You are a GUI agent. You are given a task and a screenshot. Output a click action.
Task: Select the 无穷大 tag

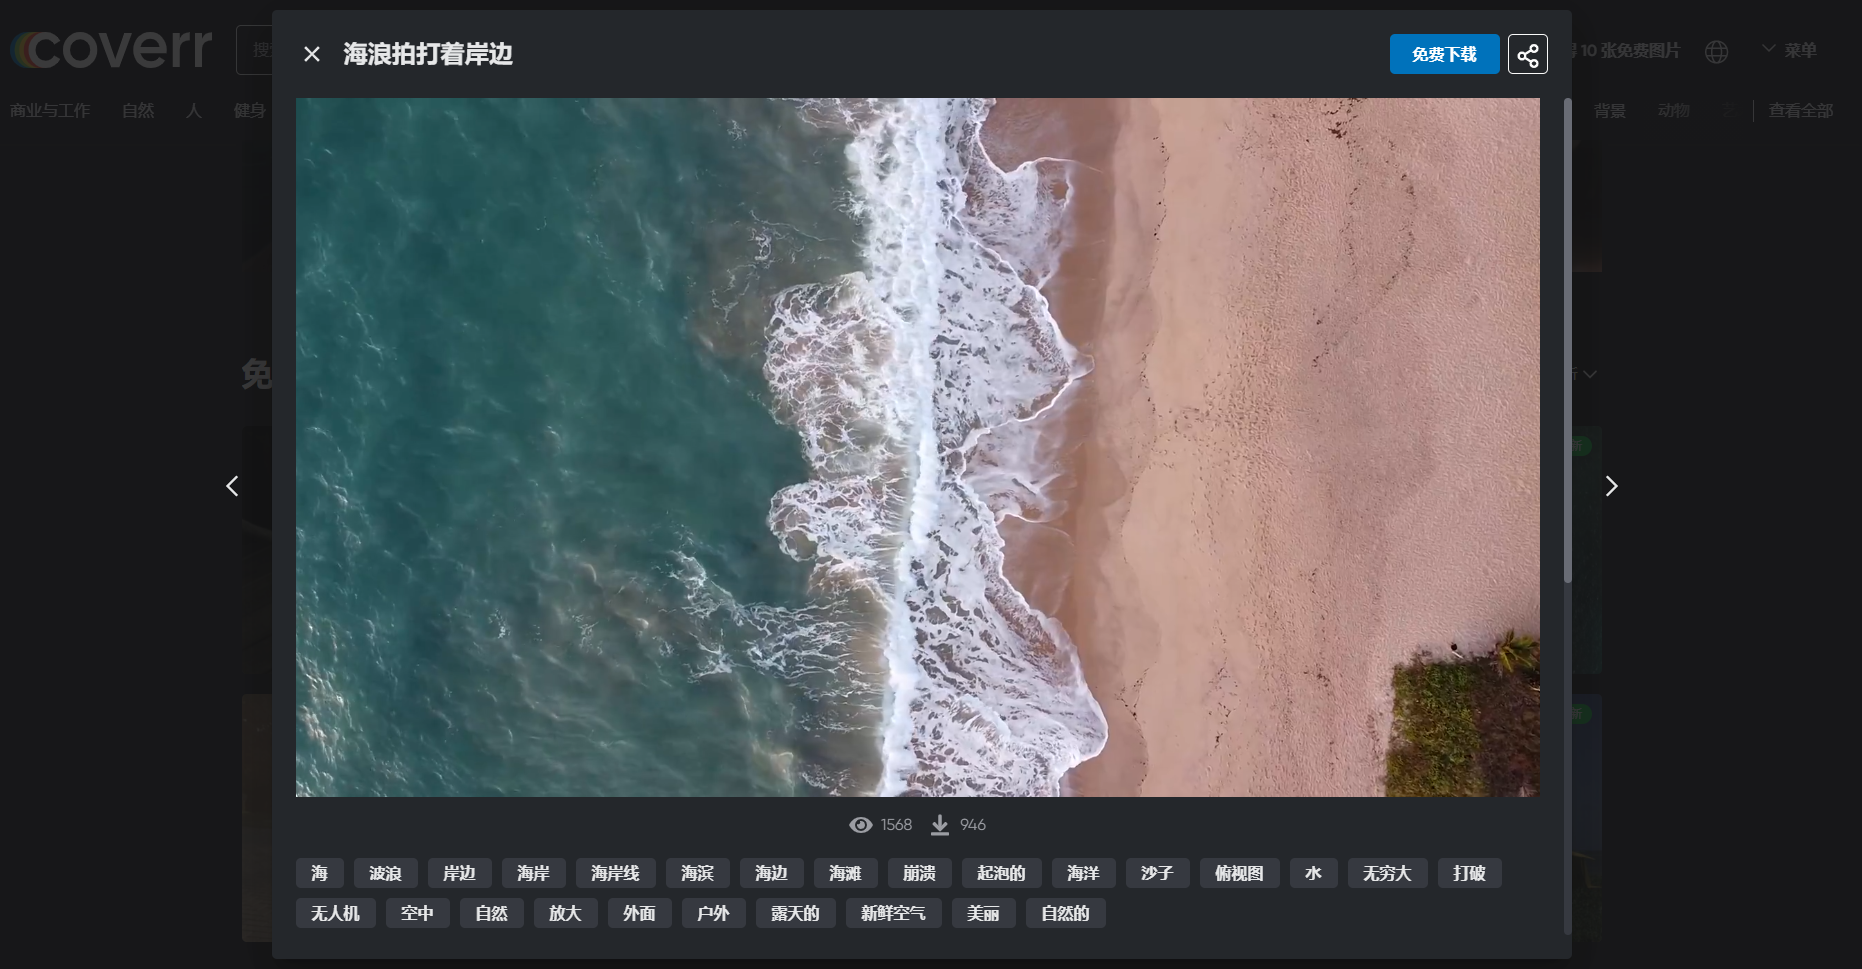[x=1387, y=873]
